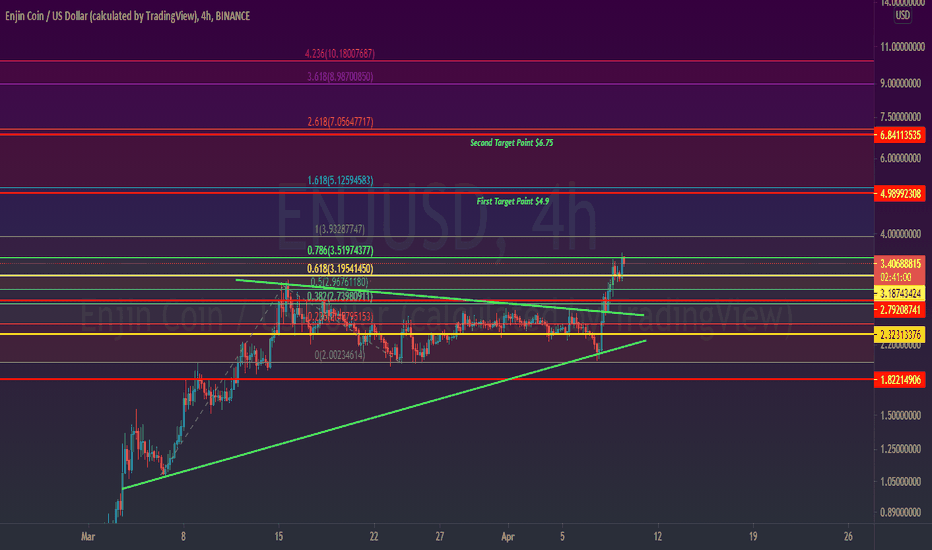
Task: Click the current price label 3.40688815
Action: coord(900,263)
